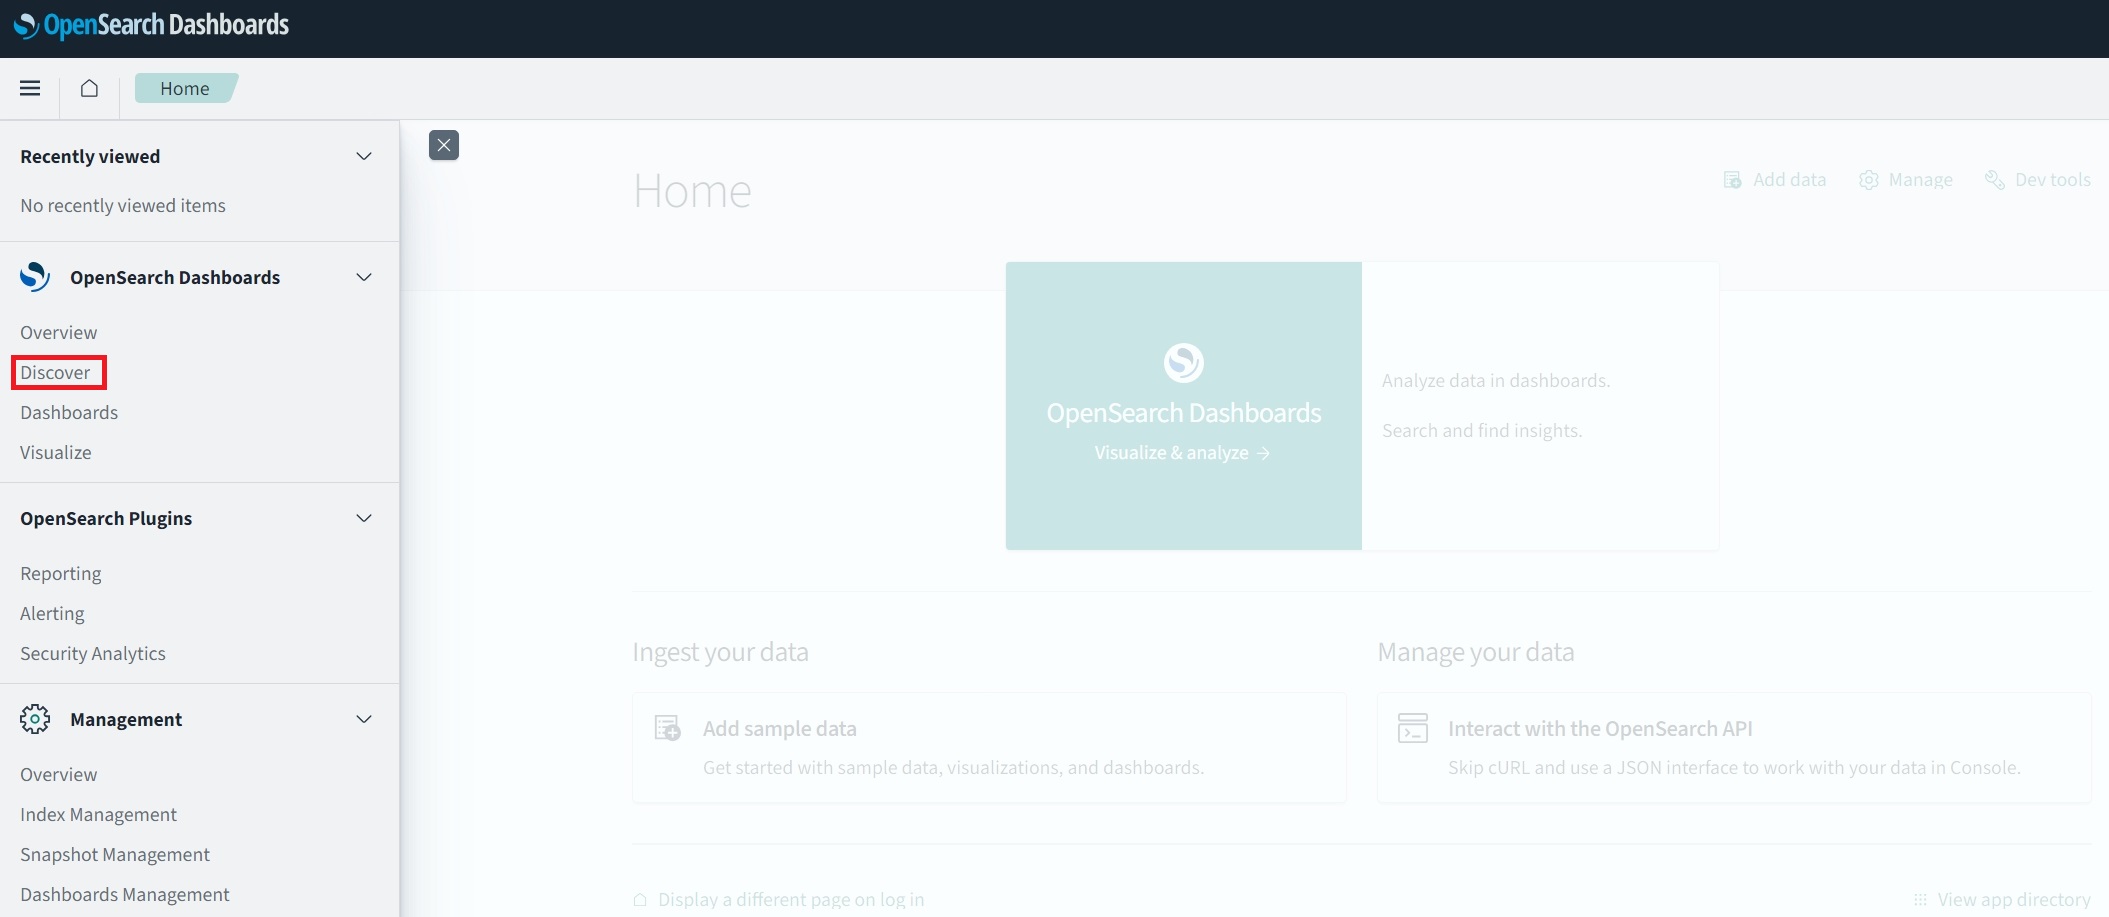Click the OpenSearch Plugins heading
Screen dimensions: 2109x917
pos(106,518)
